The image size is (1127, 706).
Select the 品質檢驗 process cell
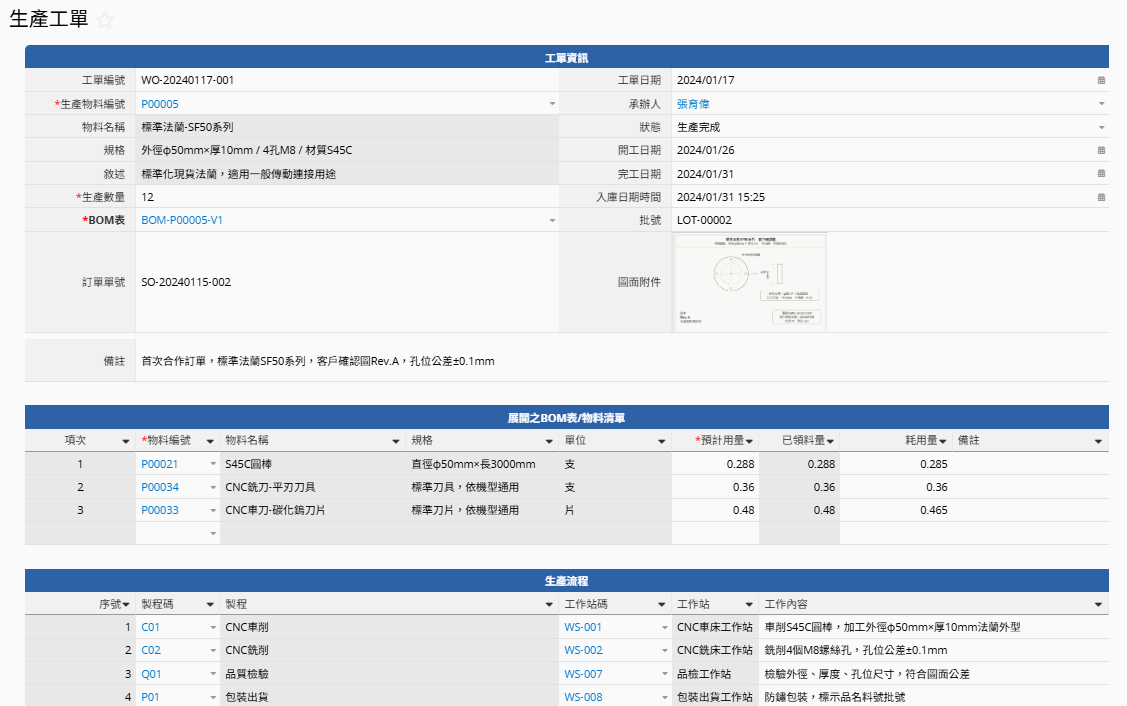click(390, 674)
